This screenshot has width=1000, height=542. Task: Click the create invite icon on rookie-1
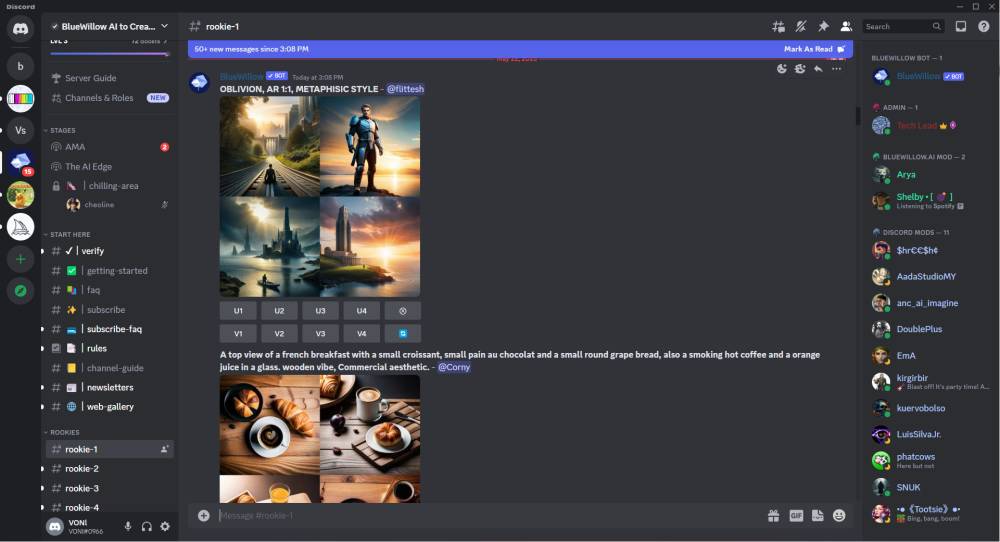(165, 449)
